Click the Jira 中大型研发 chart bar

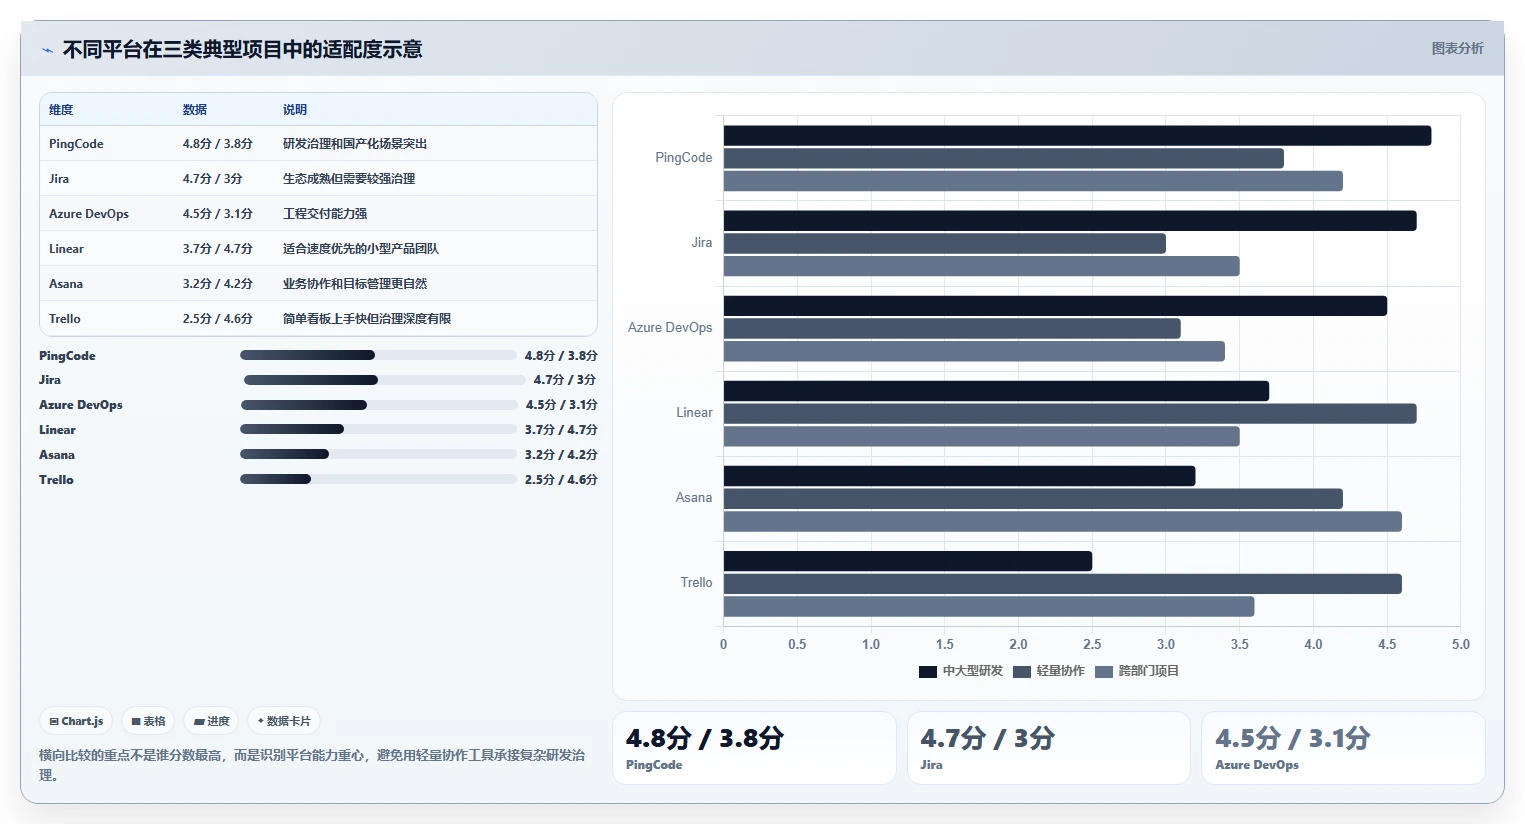pos(1070,221)
